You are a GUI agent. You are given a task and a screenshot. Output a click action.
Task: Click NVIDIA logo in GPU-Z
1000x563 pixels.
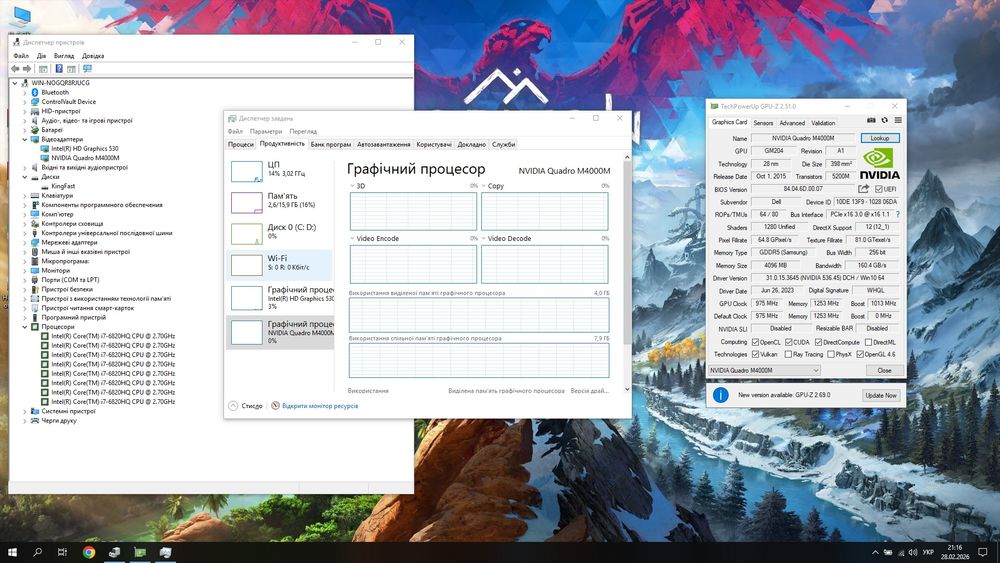pos(879,164)
